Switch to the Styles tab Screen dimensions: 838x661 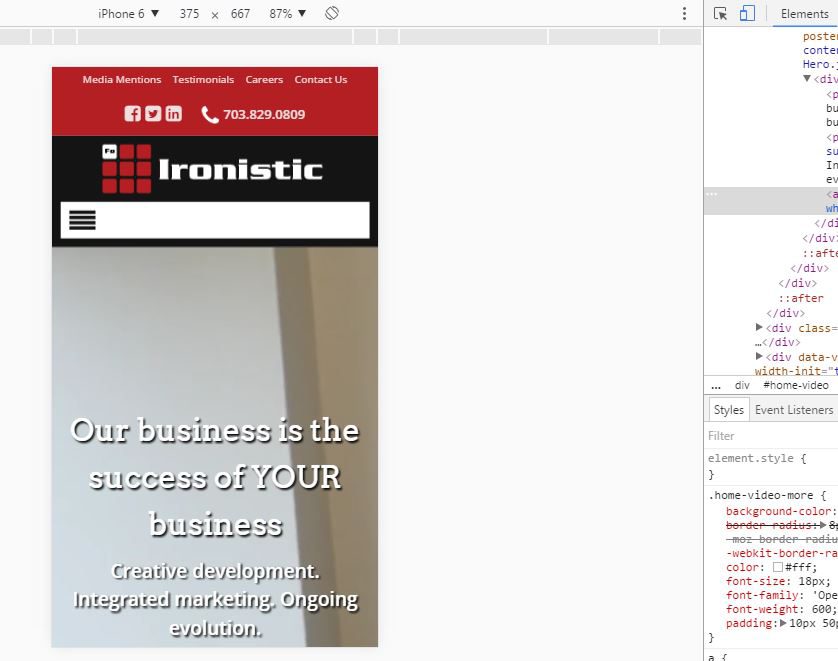coord(728,410)
